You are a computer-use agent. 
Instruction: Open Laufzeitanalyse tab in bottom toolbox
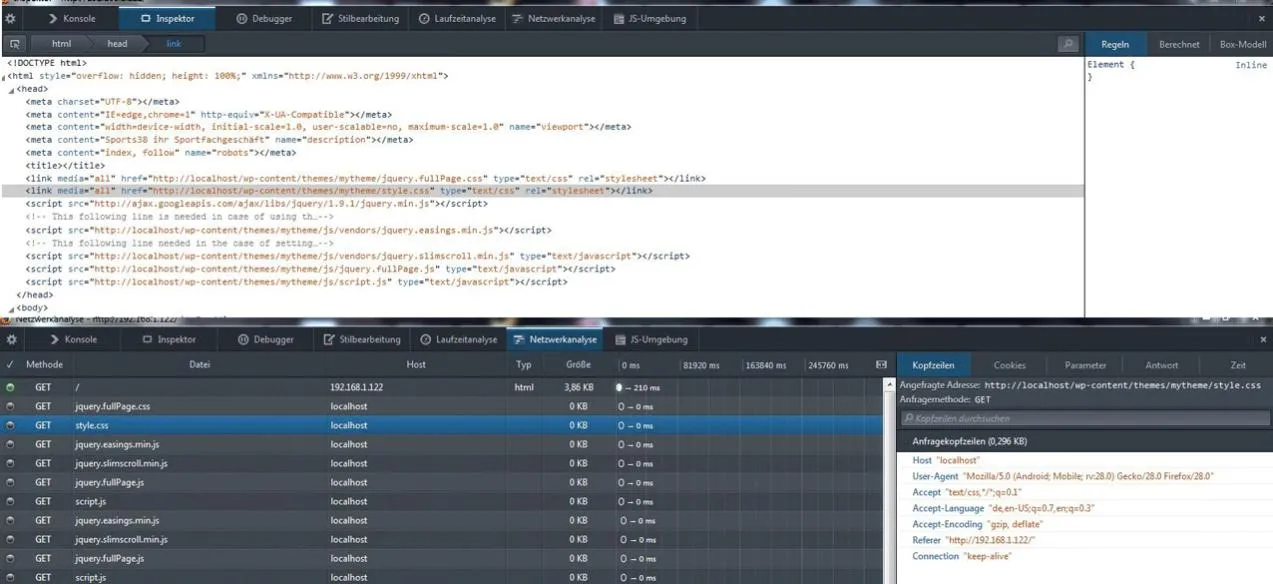pos(458,340)
